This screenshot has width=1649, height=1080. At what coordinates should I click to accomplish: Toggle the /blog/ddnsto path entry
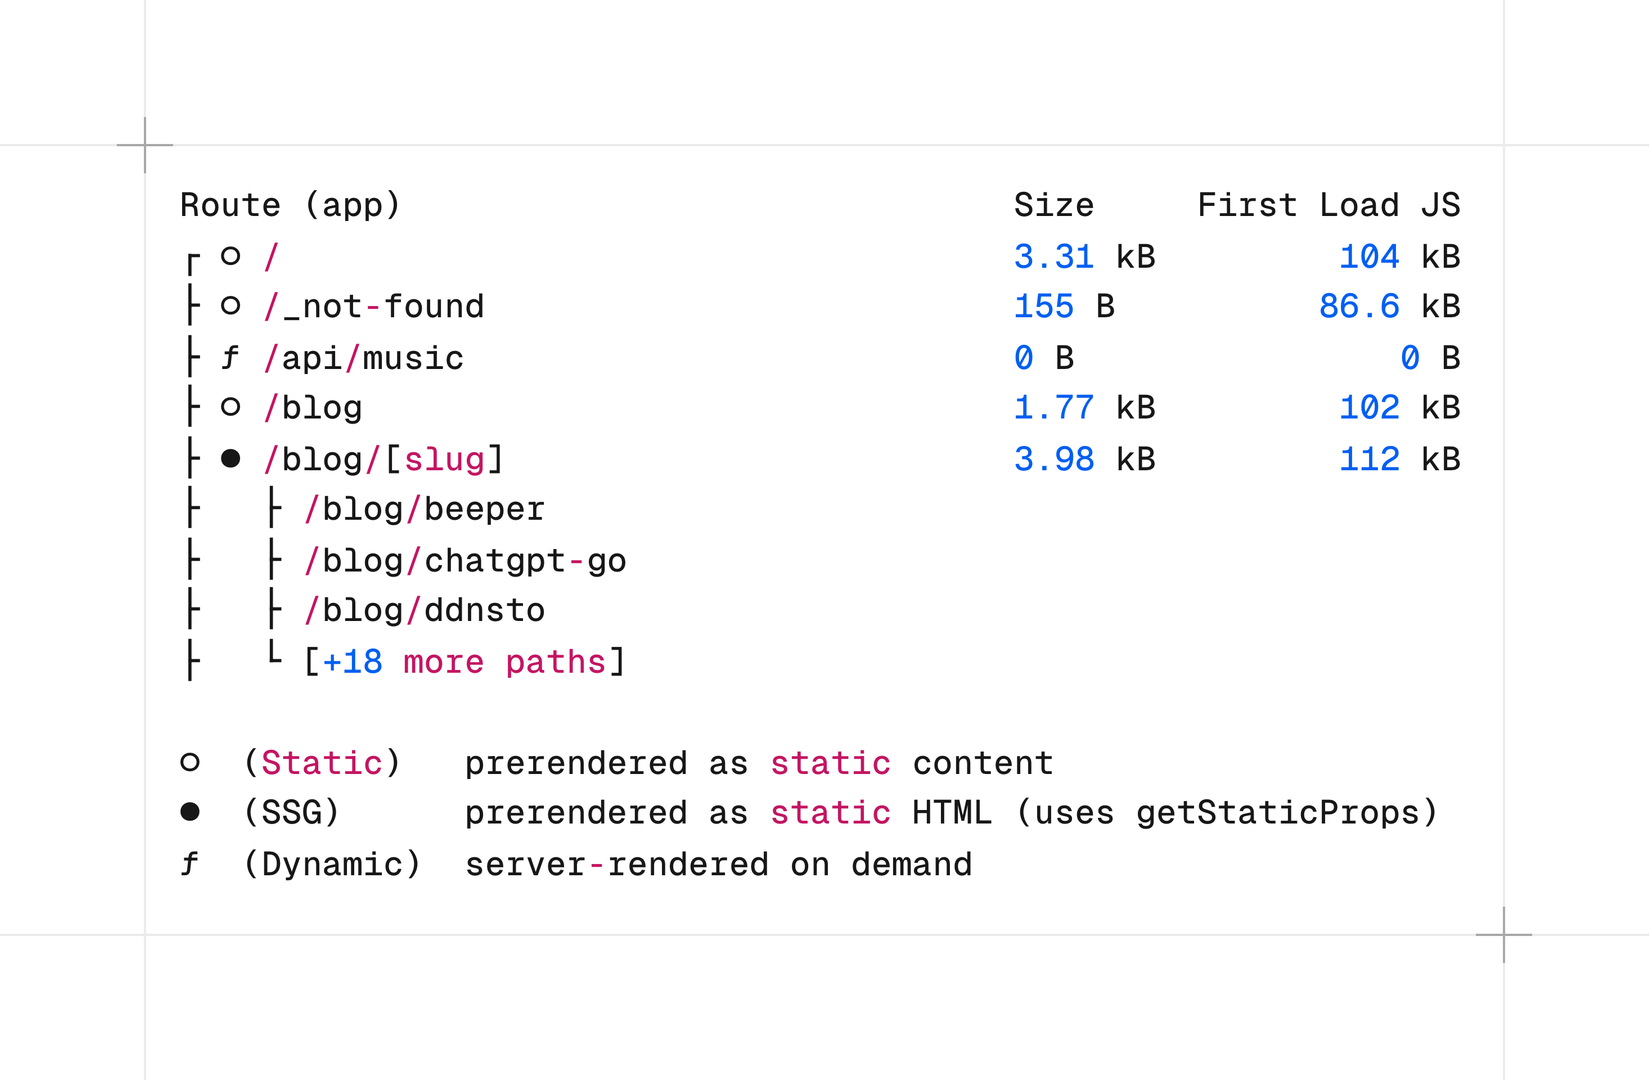tap(424, 610)
